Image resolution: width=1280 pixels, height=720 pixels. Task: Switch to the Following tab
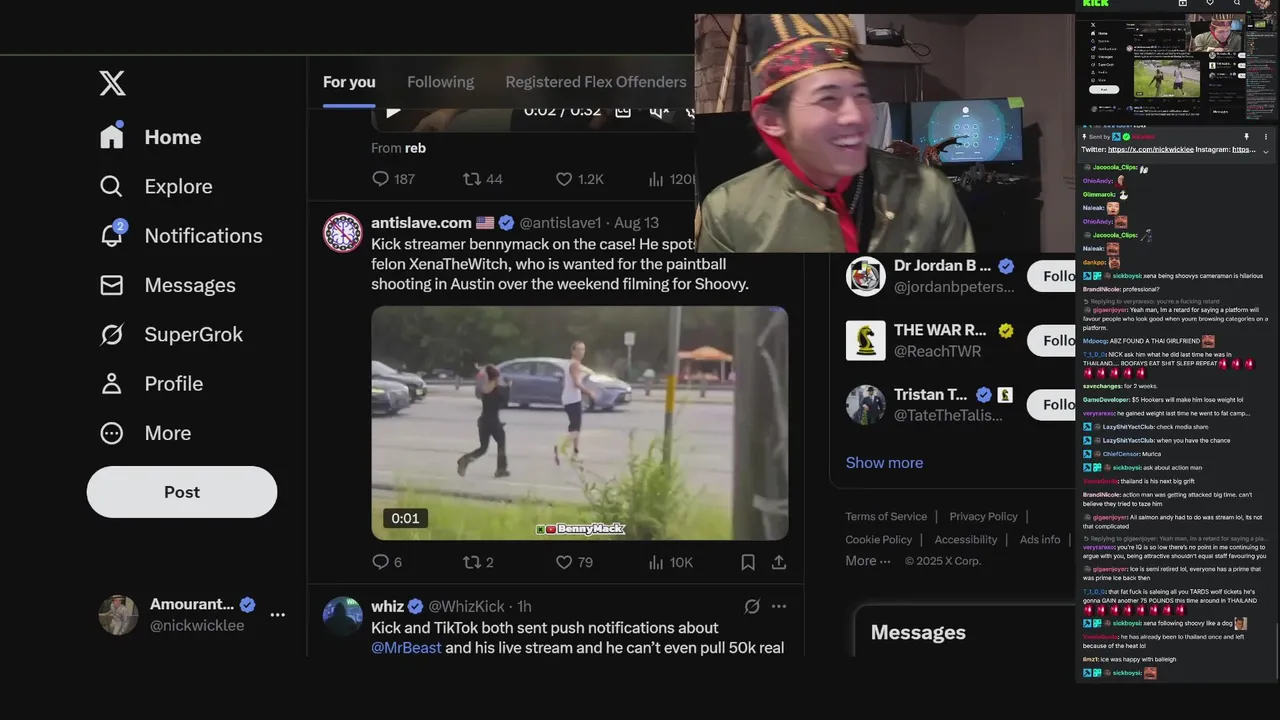pos(440,82)
